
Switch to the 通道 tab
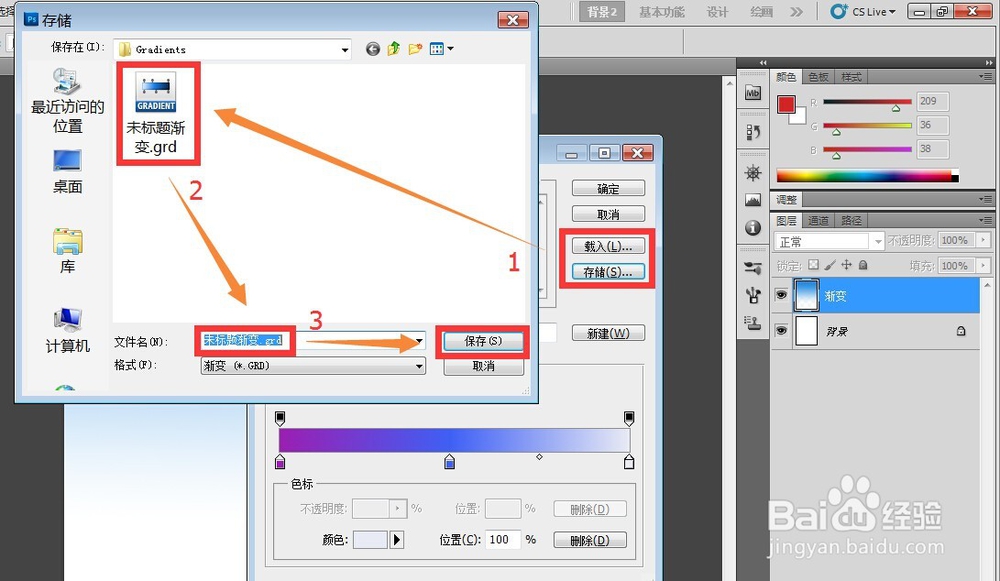[x=818, y=221]
